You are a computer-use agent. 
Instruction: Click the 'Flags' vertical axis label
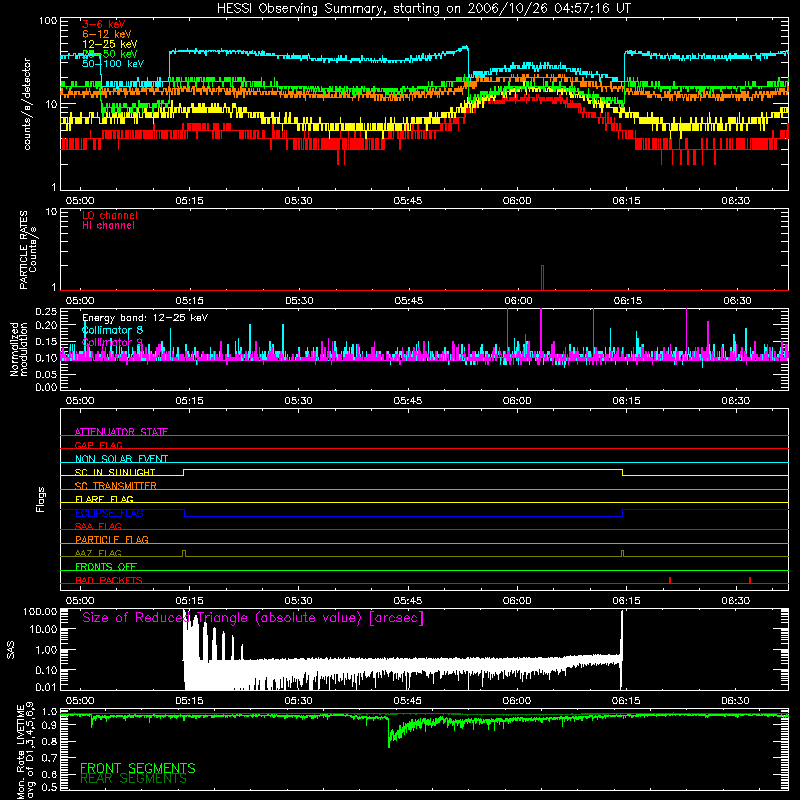(40, 499)
